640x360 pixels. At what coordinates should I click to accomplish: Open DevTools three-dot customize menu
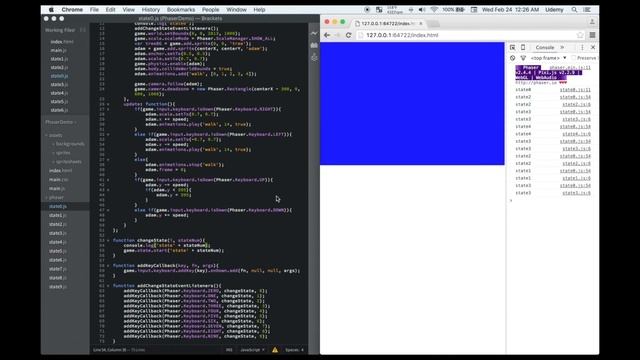tap(582, 47)
